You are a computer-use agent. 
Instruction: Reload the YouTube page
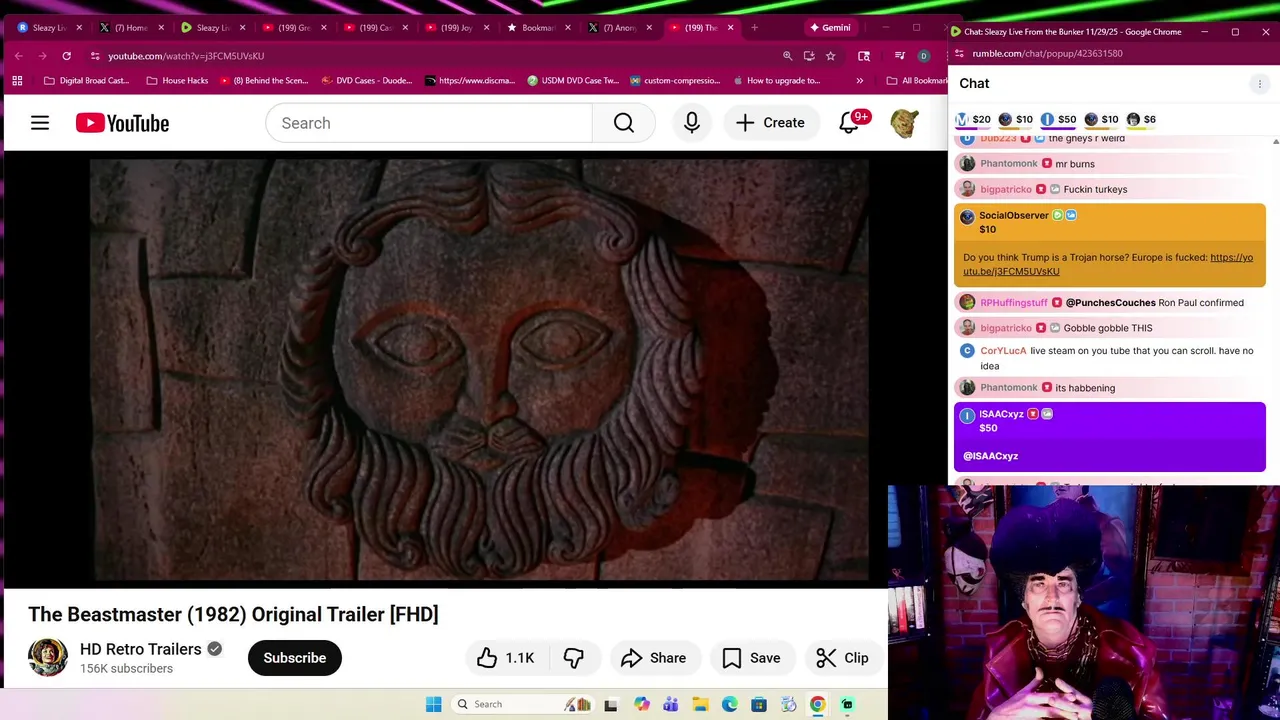pyautogui.click(x=66, y=56)
